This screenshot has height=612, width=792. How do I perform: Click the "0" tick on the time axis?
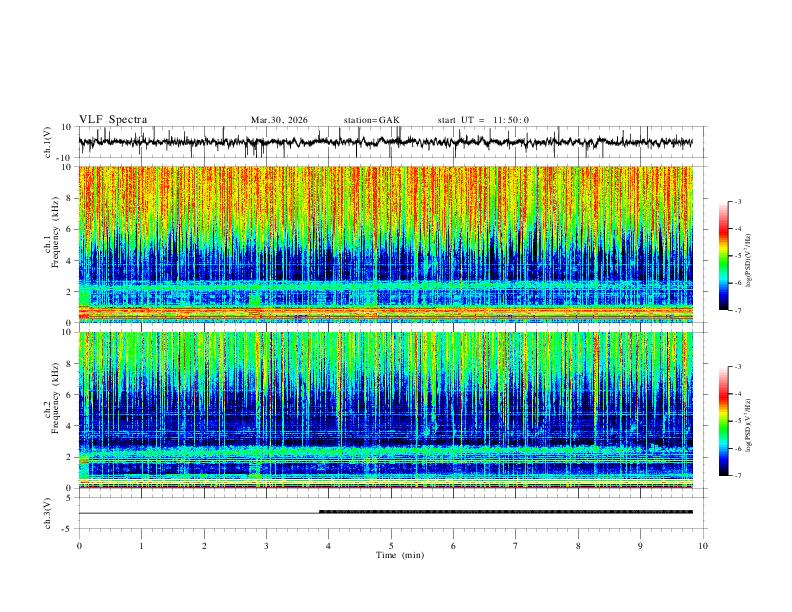[79, 546]
